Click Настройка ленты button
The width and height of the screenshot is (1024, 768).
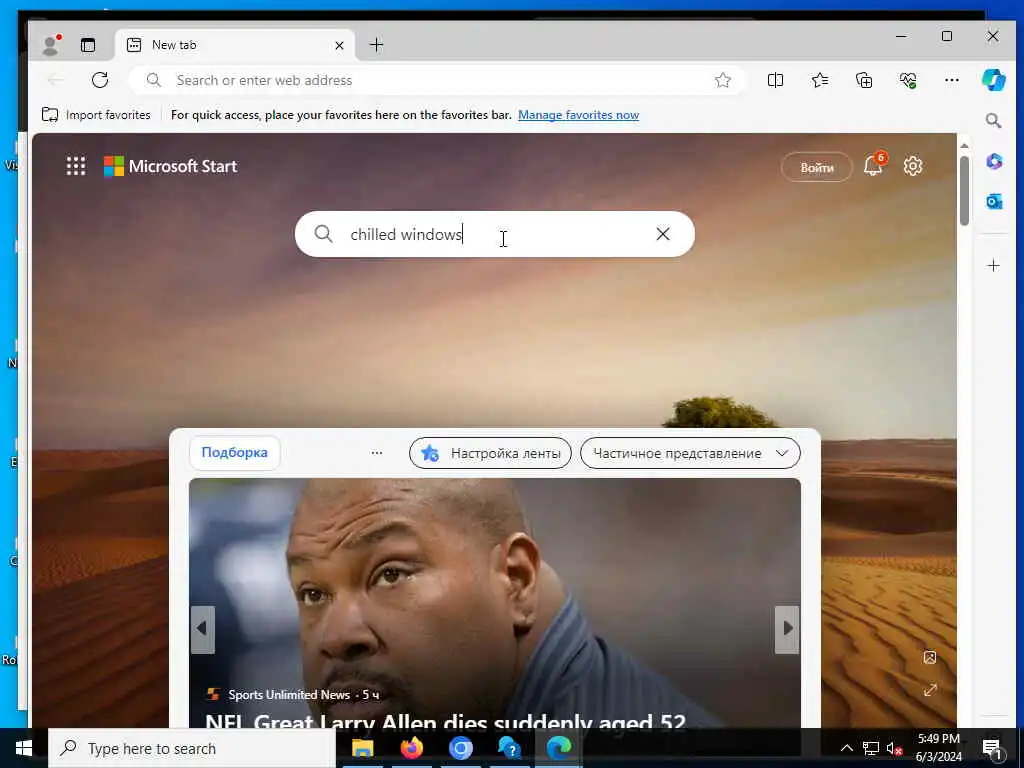pos(490,453)
